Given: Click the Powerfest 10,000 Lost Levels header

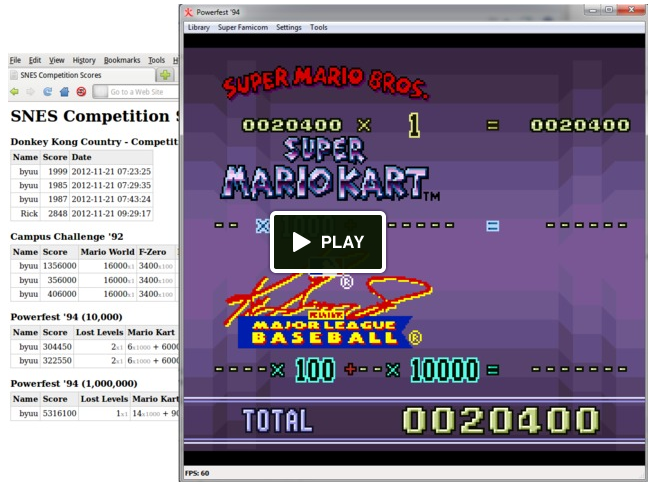Looking at the screenshot, I should point(99,332).
